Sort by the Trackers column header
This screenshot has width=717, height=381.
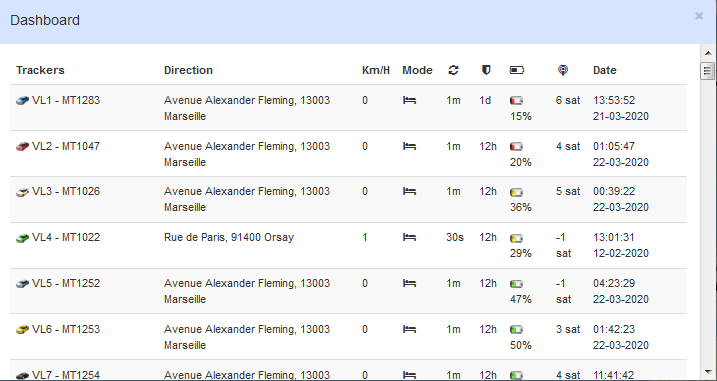[40, 70]
